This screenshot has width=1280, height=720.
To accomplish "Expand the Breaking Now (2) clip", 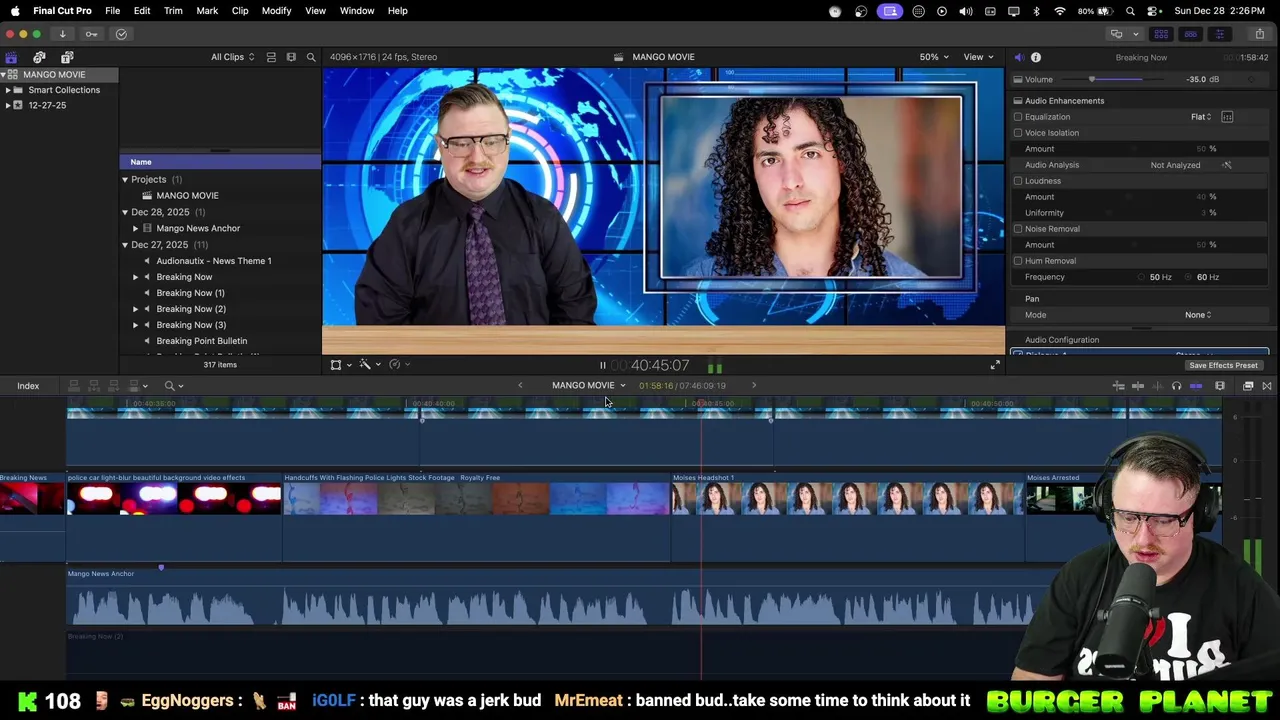I will click(x=136, y=309).
